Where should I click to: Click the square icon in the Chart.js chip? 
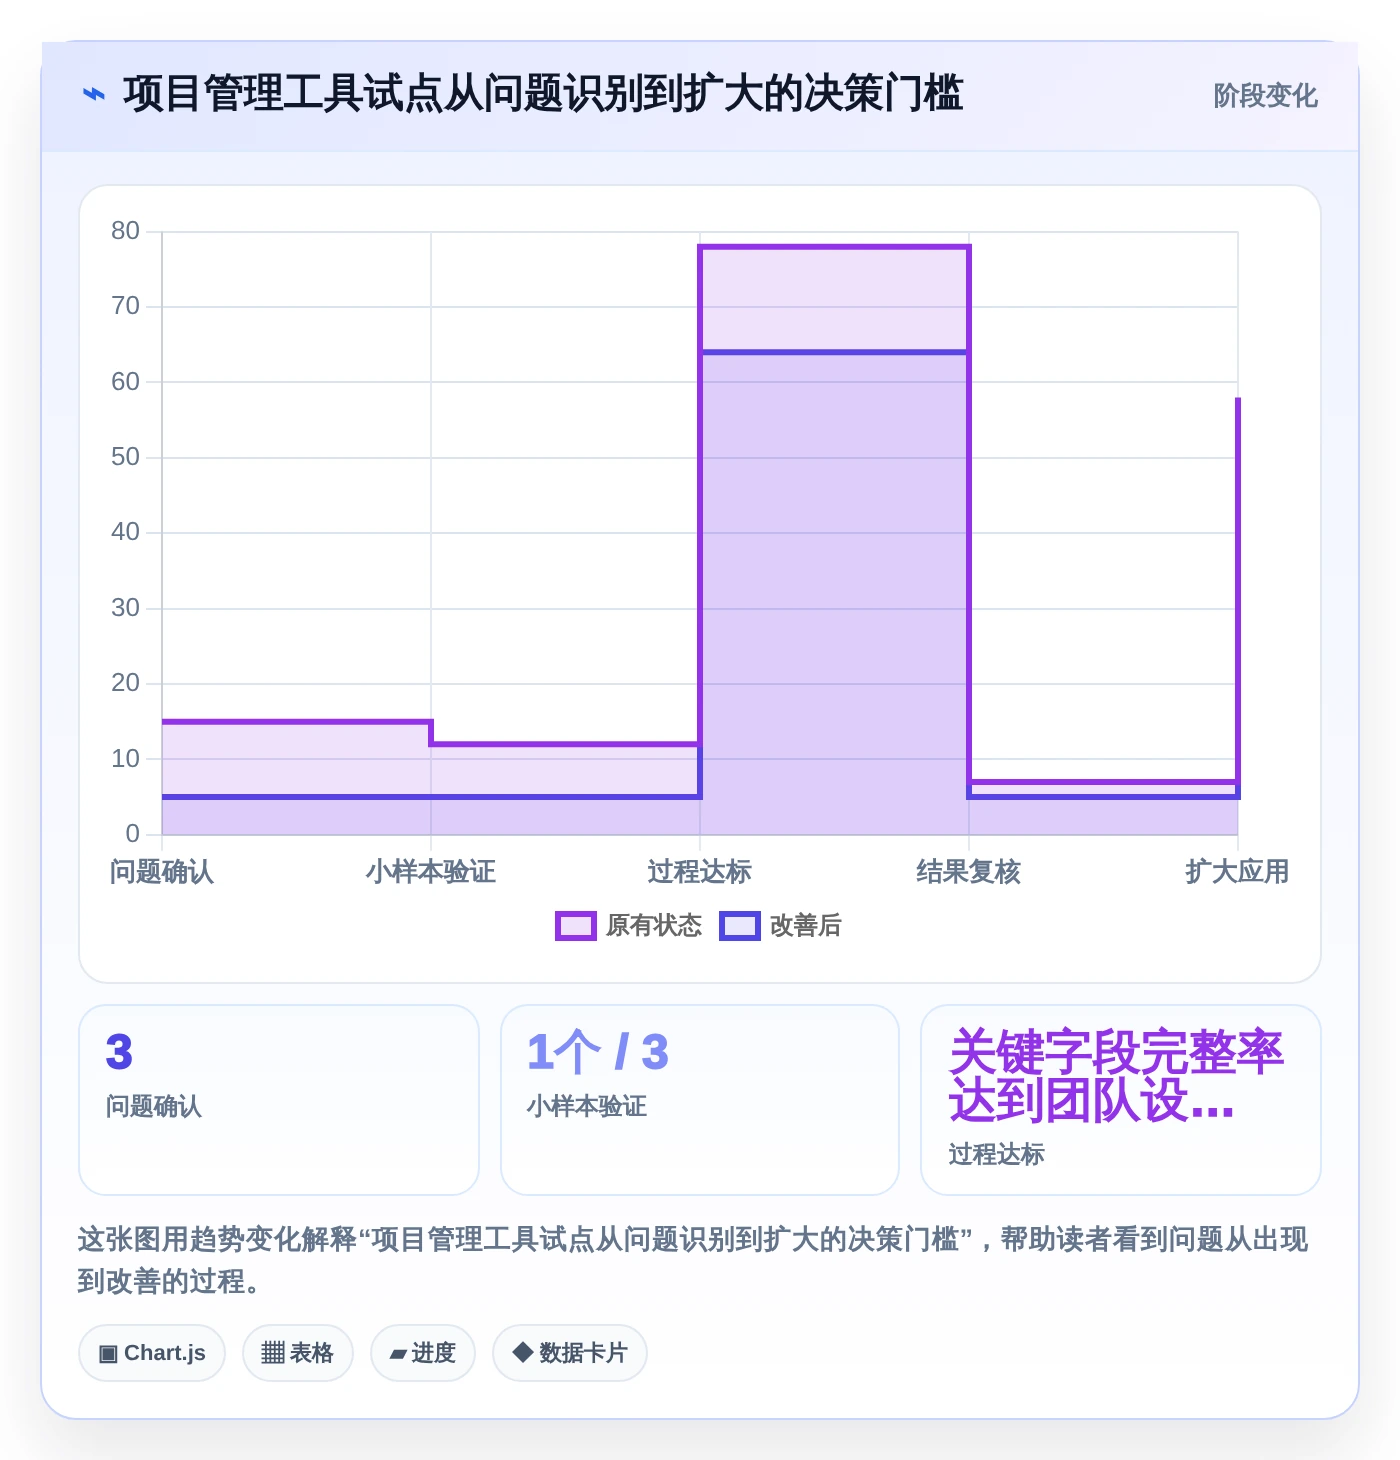[108, 1354]
